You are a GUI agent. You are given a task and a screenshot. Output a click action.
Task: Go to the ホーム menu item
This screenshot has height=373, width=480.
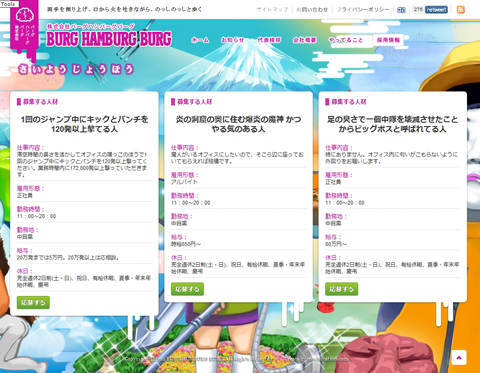coord(200,40)
